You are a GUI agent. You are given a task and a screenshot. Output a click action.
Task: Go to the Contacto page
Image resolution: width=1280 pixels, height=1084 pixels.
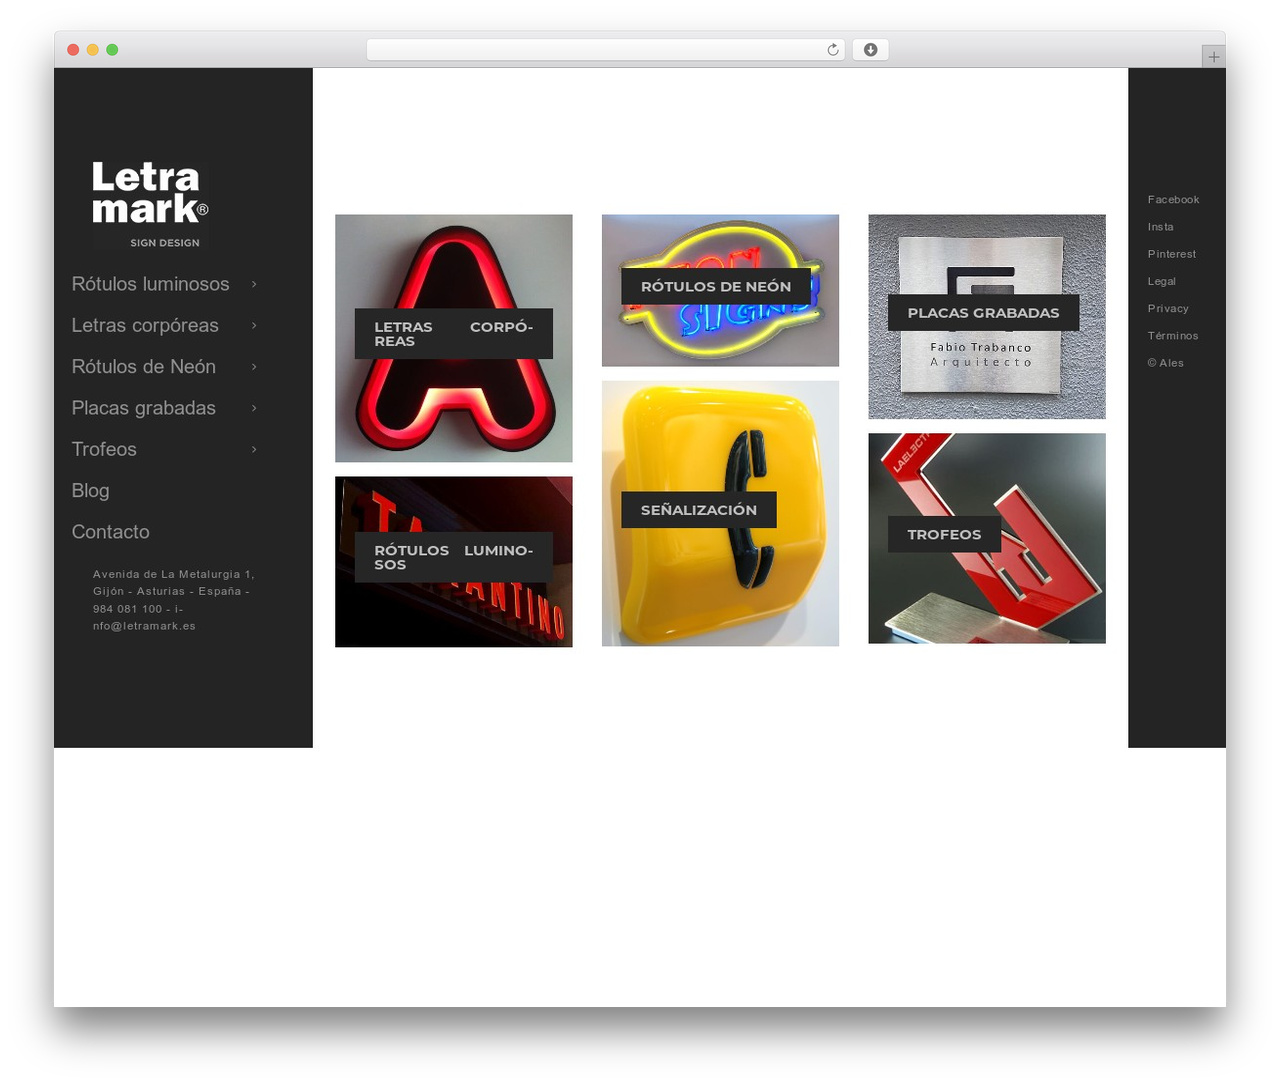[110, 532]
